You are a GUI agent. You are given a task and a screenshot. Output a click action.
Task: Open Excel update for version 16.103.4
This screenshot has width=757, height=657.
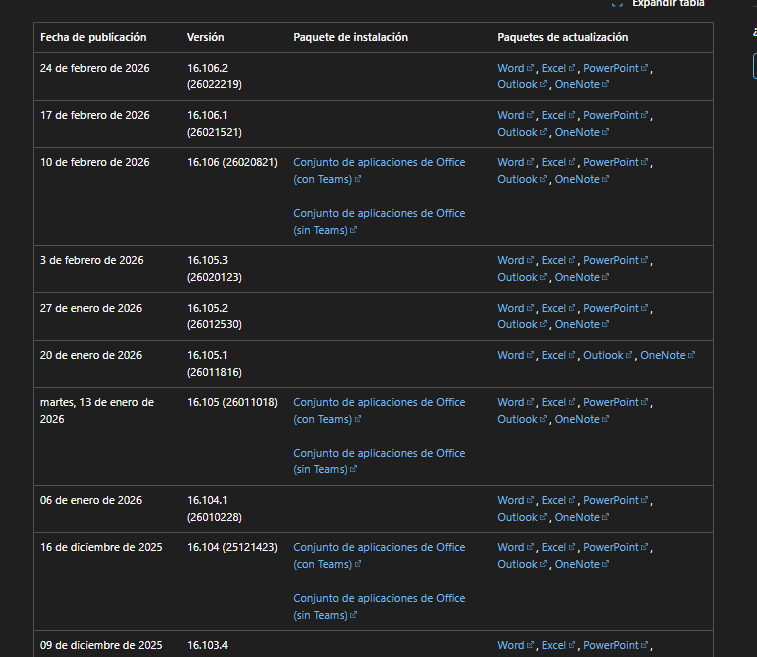pos(559,645)
